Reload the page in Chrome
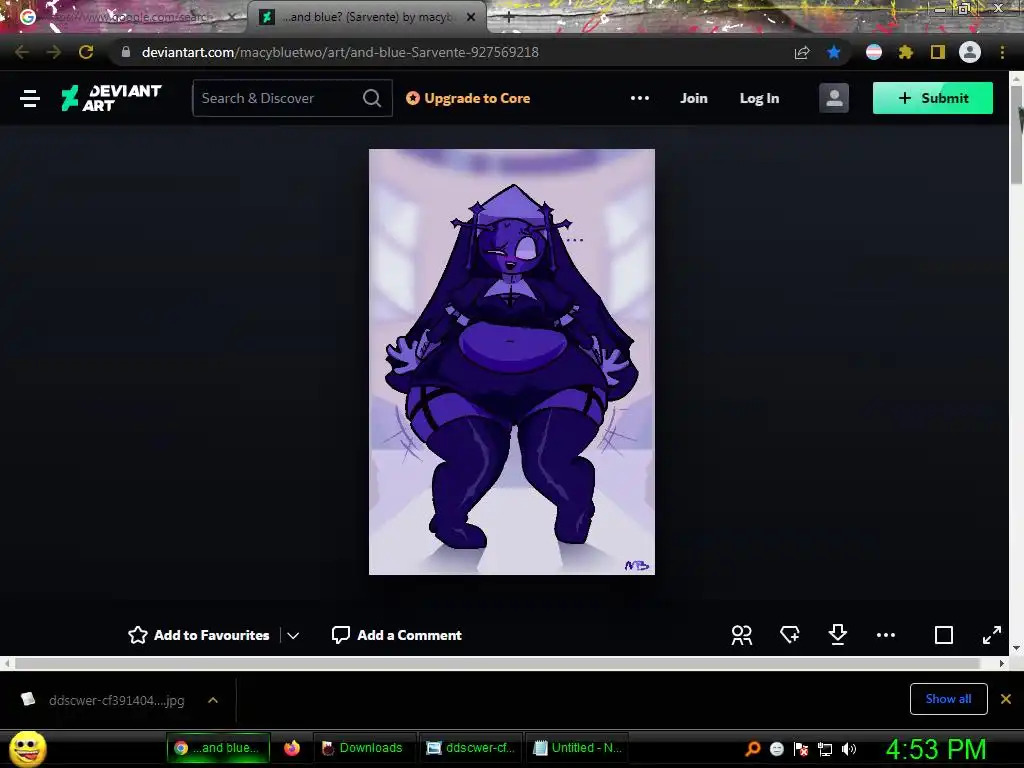The image size is (1024, 768). 86,52
